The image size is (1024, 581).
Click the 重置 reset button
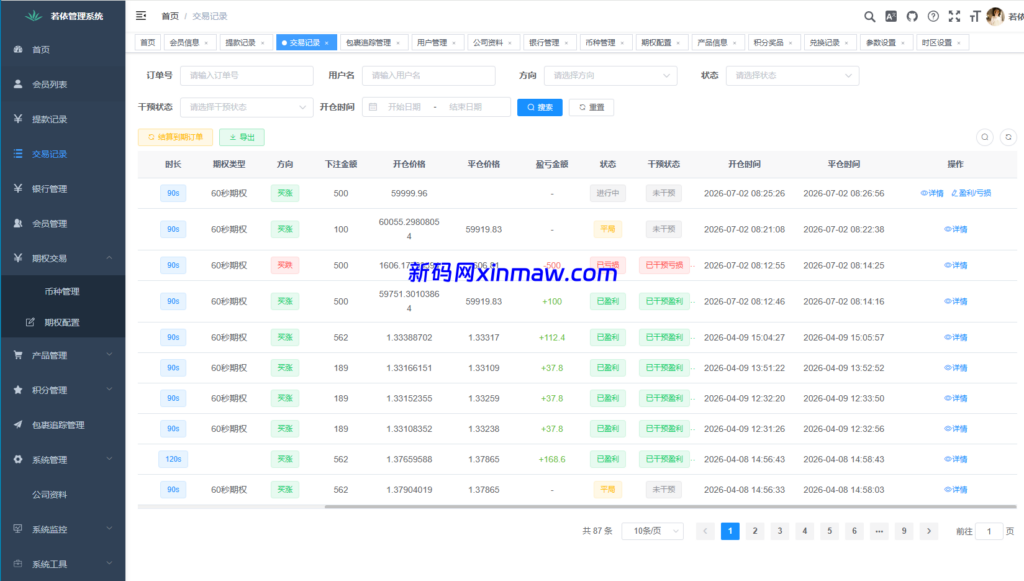[x=591, y=107]
